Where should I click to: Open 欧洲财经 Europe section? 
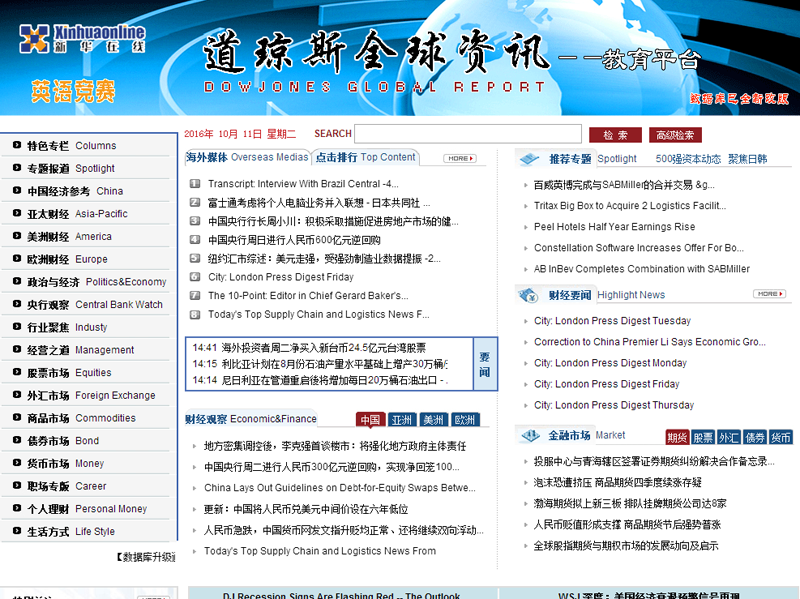tap(67, 259)
